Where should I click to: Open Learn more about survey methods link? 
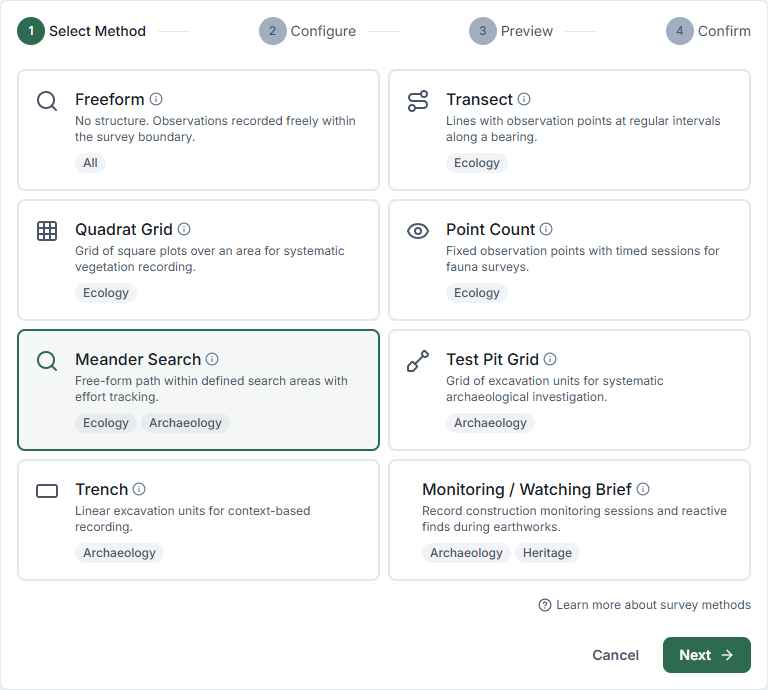point(645,605)
